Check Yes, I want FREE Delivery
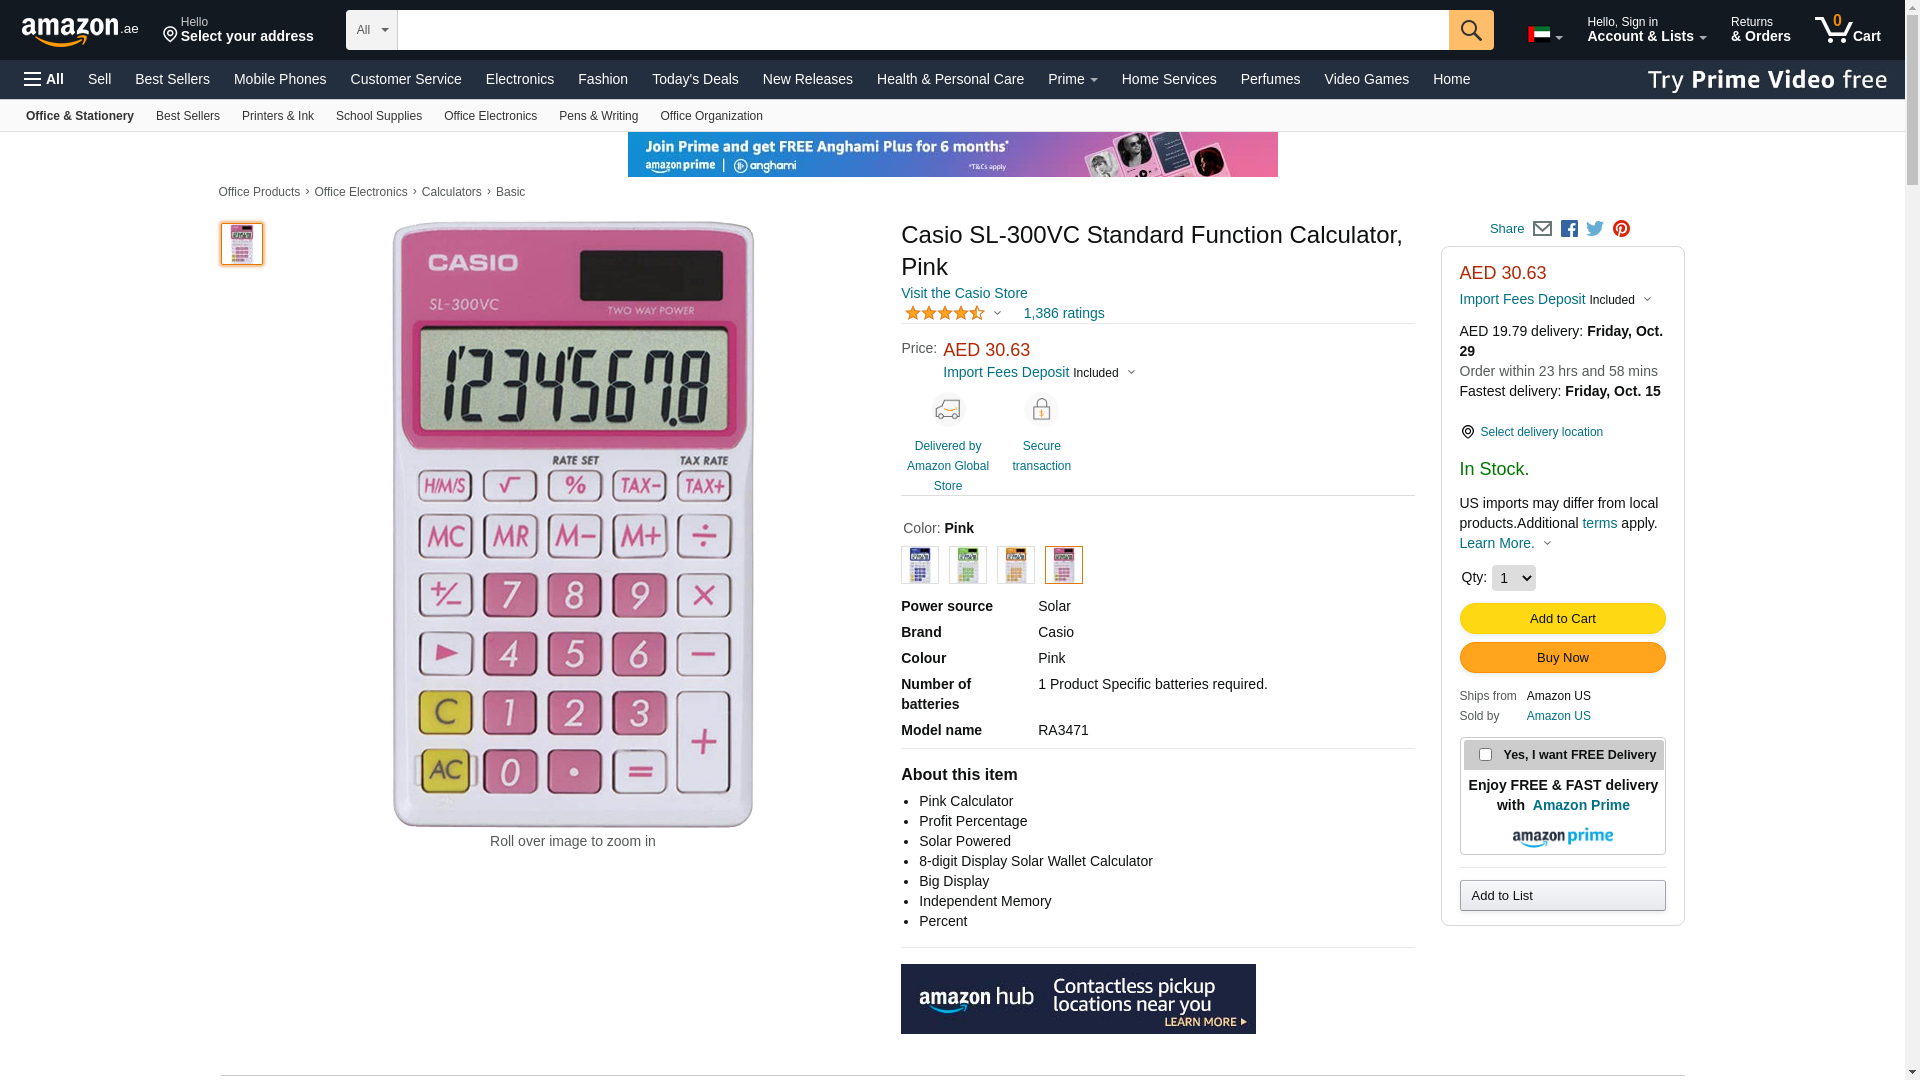1920x1080 pixels. tap(1485, 755)
